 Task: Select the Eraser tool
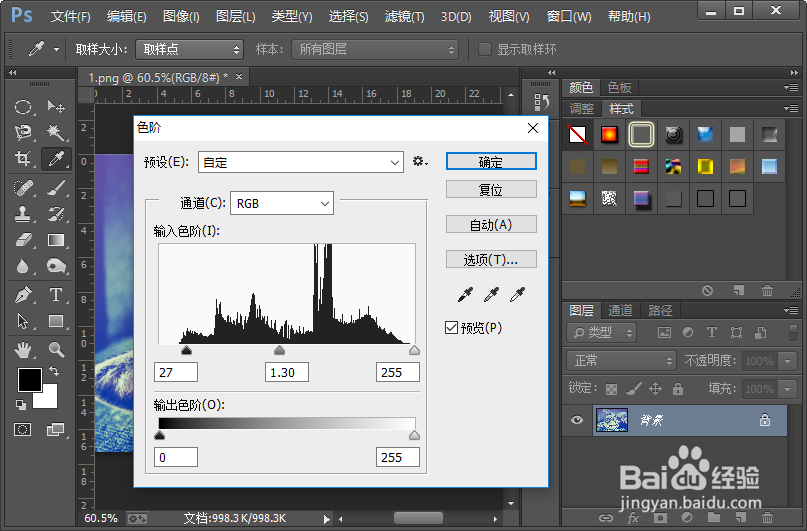(x=23, y=240)
